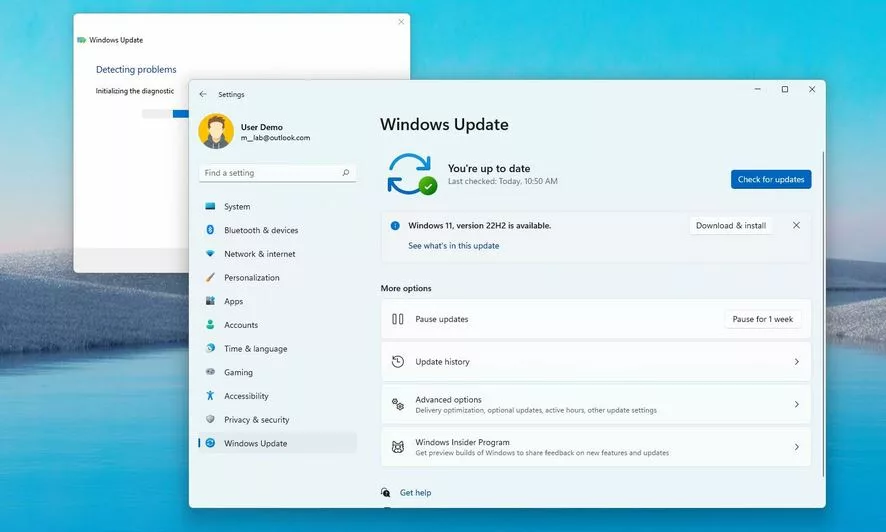Click the Find a setting search box

tap(277, 173)
